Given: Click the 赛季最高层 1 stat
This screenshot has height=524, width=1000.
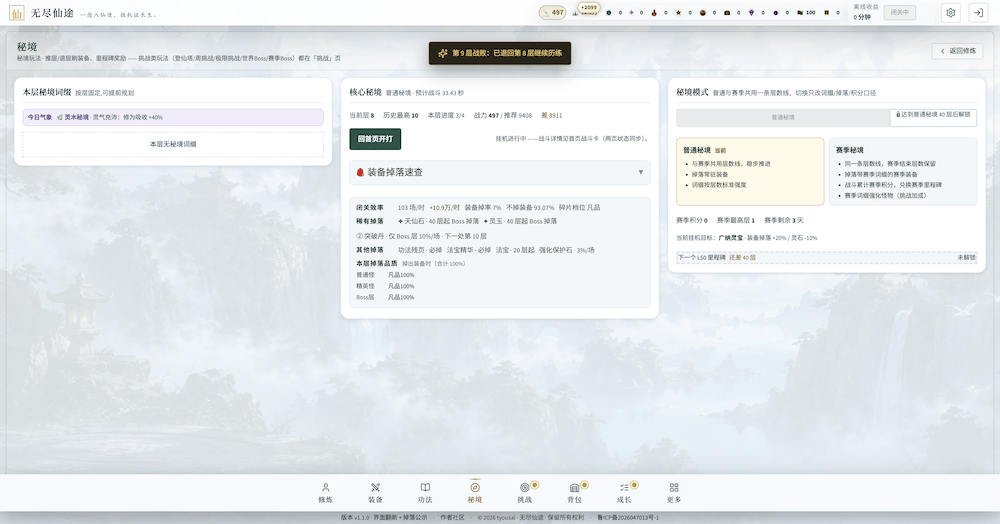Looking at the screenshot, I should (x=735, y=220).
